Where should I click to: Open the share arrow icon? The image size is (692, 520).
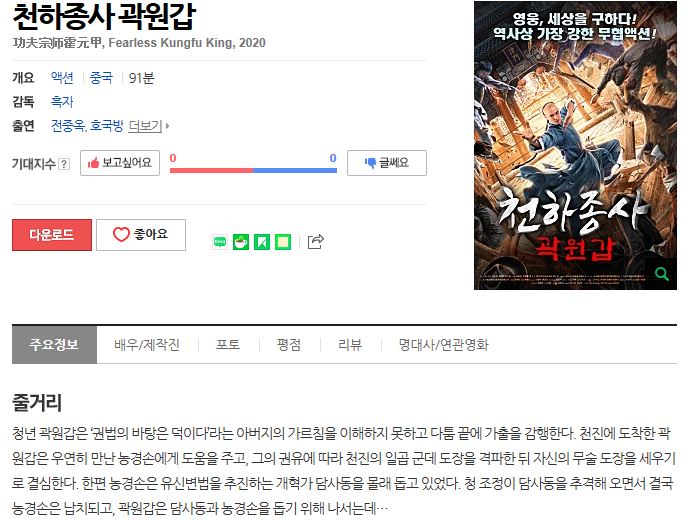tap(316, 241)
